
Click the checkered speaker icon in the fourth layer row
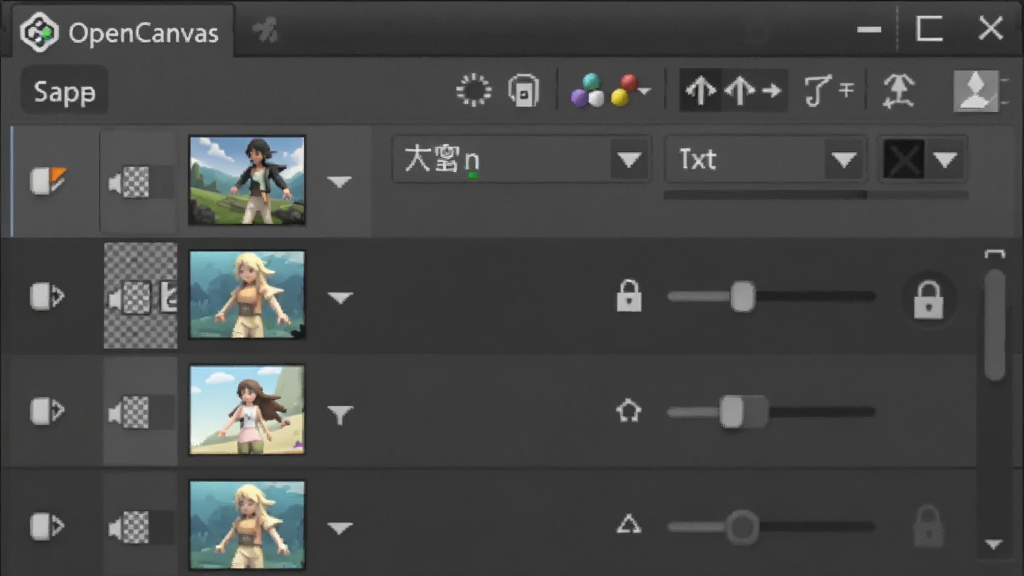129,527
